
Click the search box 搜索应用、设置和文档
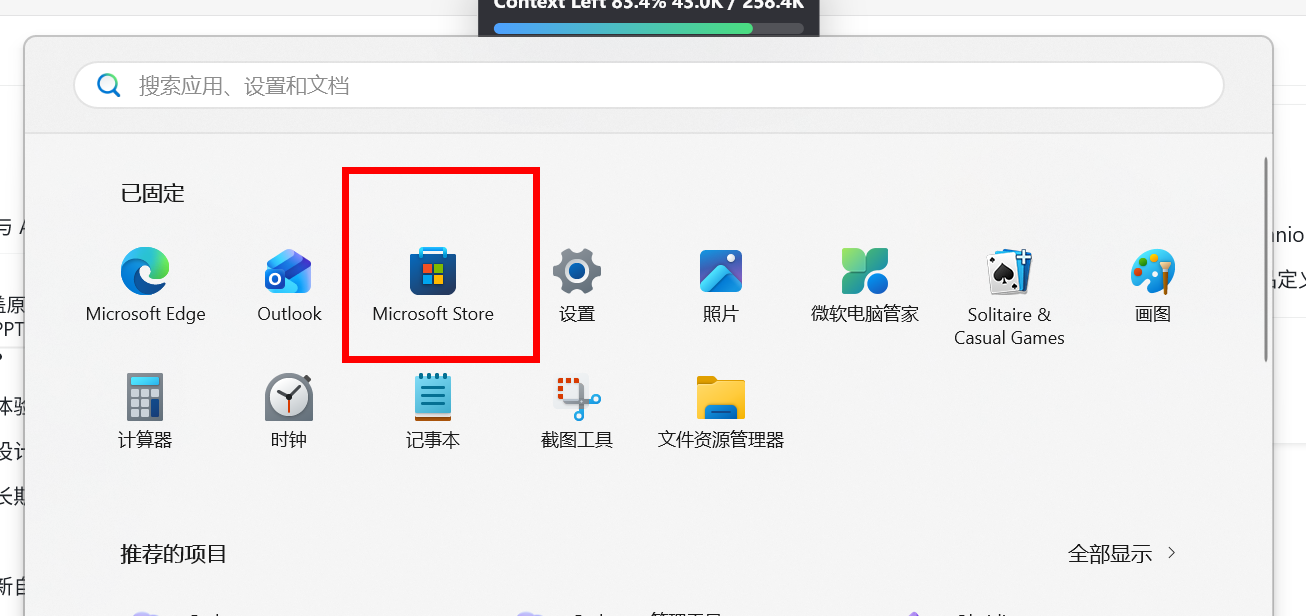click(649, 85)
